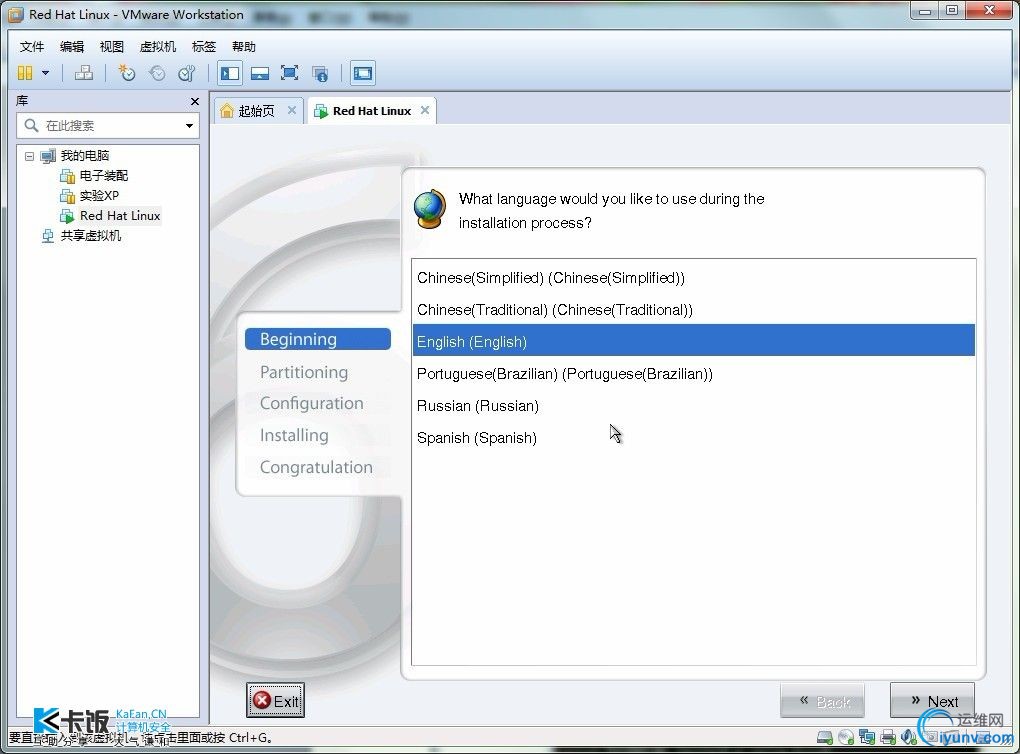Viewport: 1020px width, 754px height.
Task: Open the 文件 menu
Action: (31, 47)
